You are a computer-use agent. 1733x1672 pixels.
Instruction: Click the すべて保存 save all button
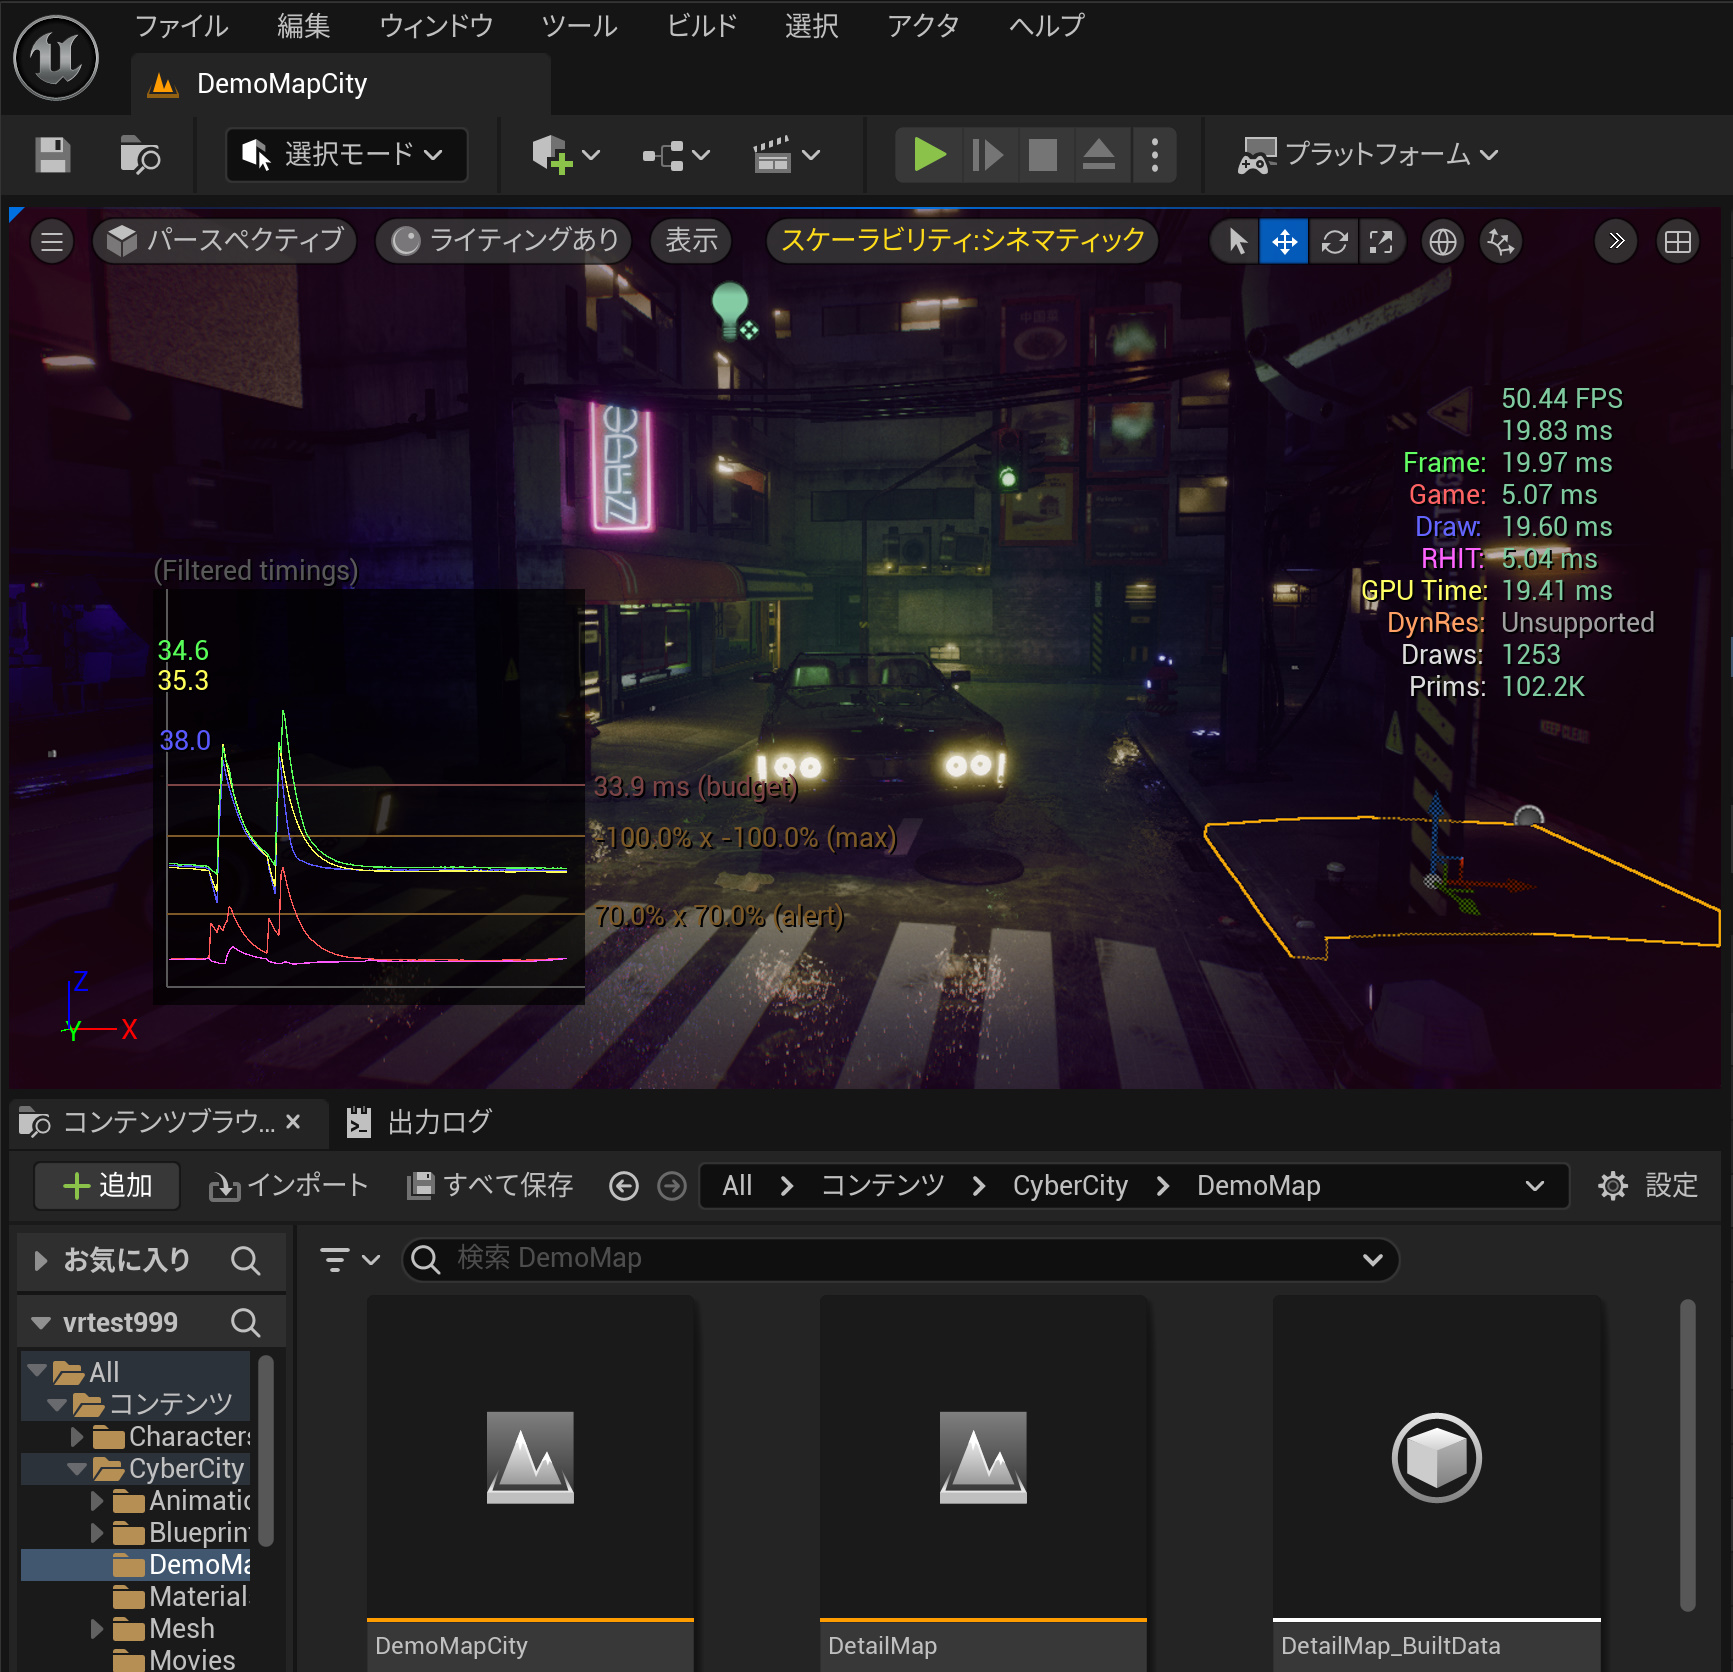490,1186
